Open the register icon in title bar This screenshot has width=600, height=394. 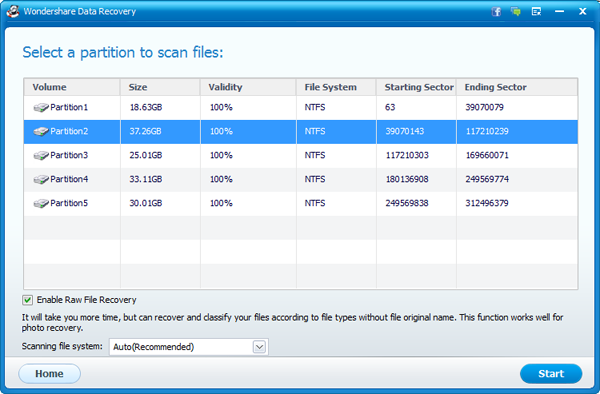(536, 11)
